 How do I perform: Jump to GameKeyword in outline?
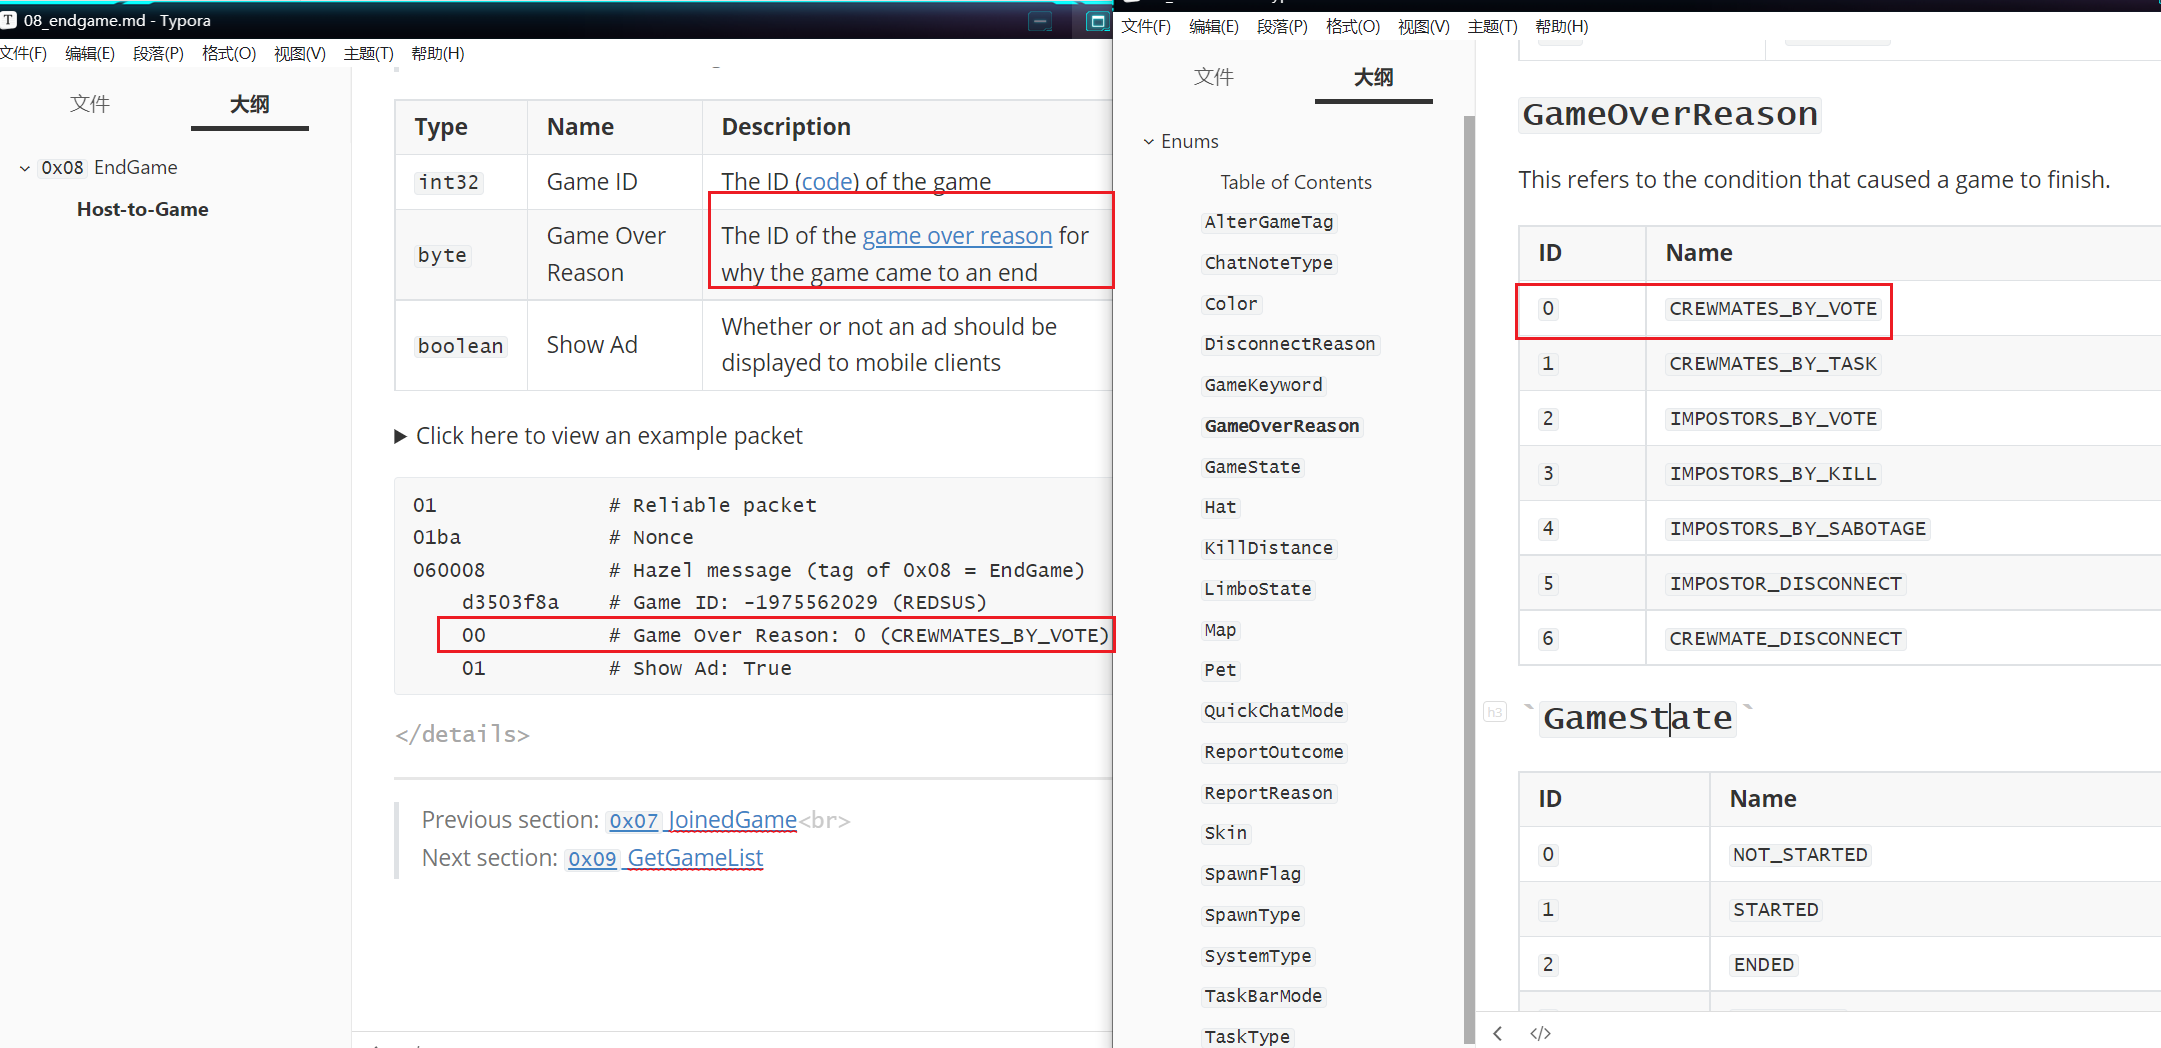tap(1264, 385)
